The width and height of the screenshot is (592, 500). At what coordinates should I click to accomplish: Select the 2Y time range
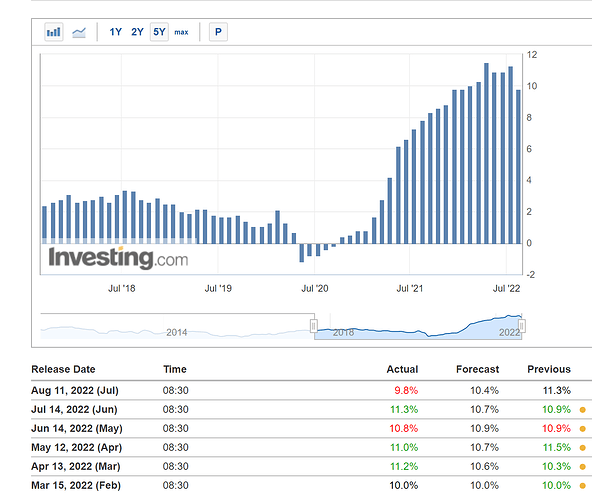click(x=137, y=32)
